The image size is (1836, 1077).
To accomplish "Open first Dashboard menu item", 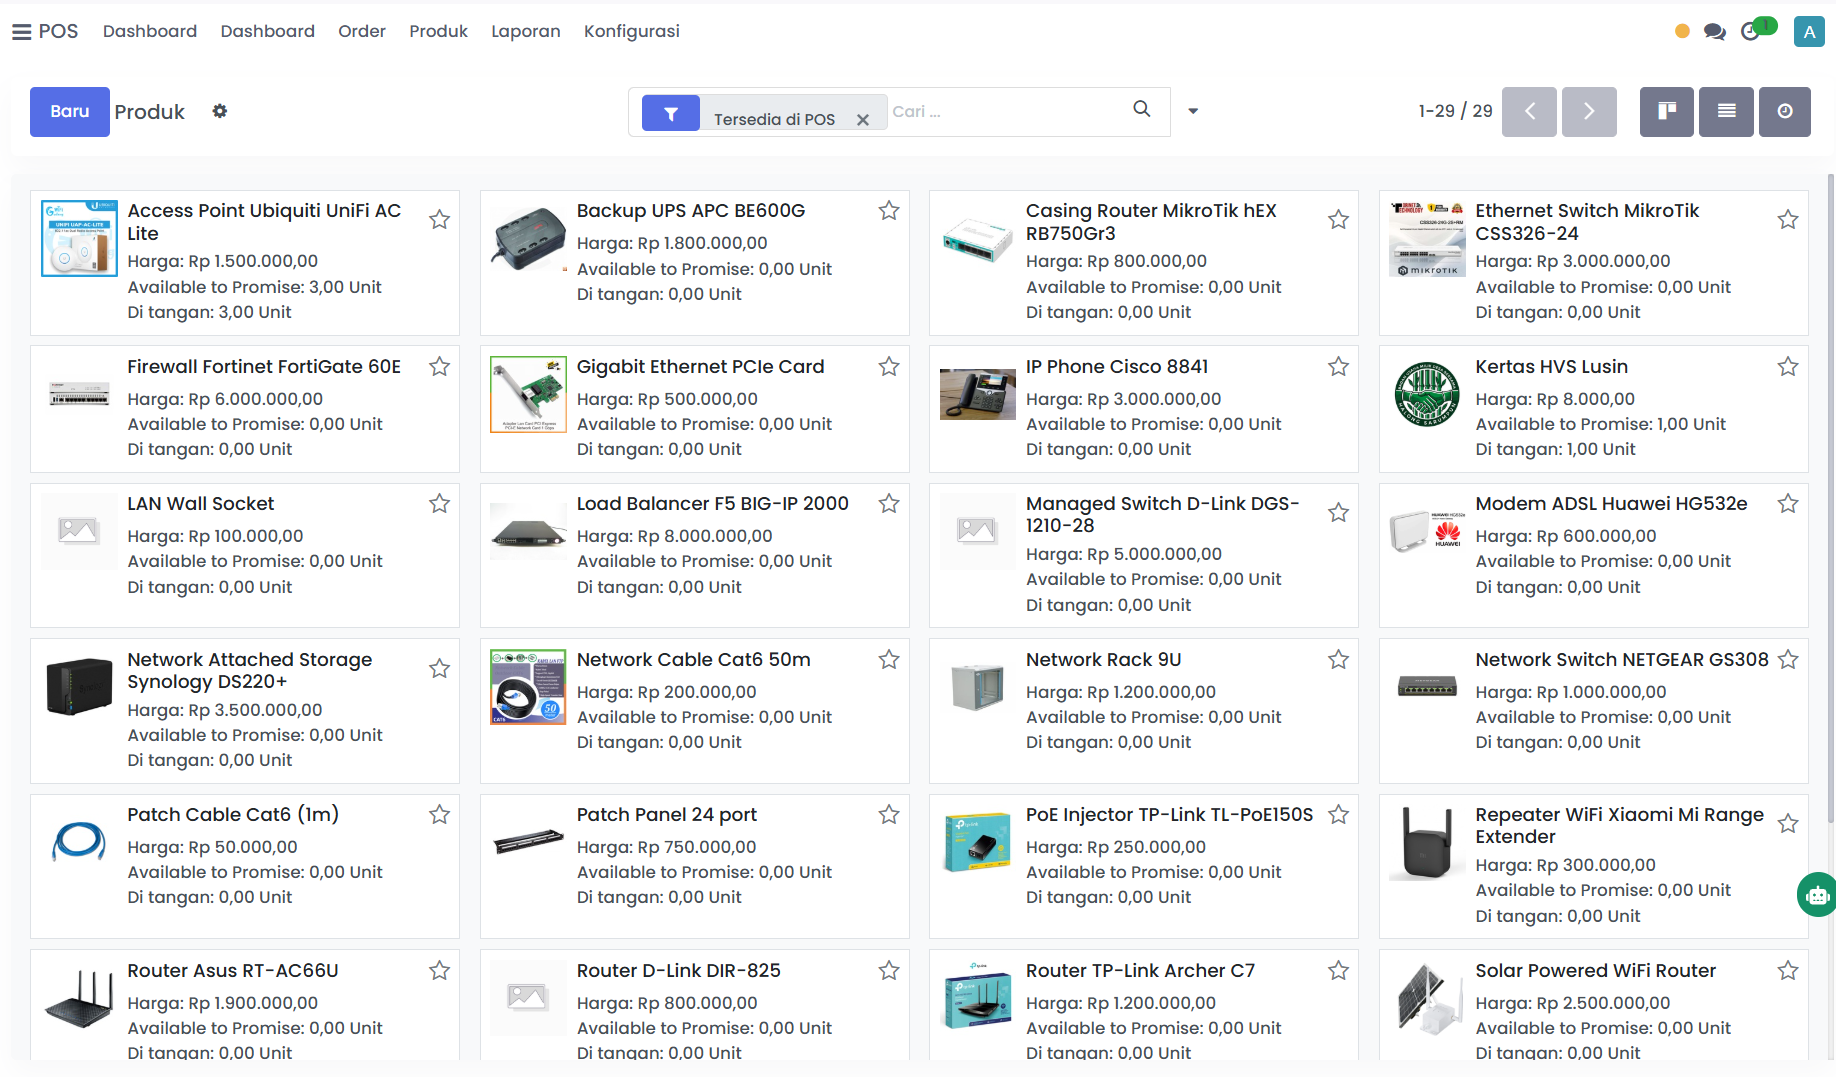I will pos(150,32).
